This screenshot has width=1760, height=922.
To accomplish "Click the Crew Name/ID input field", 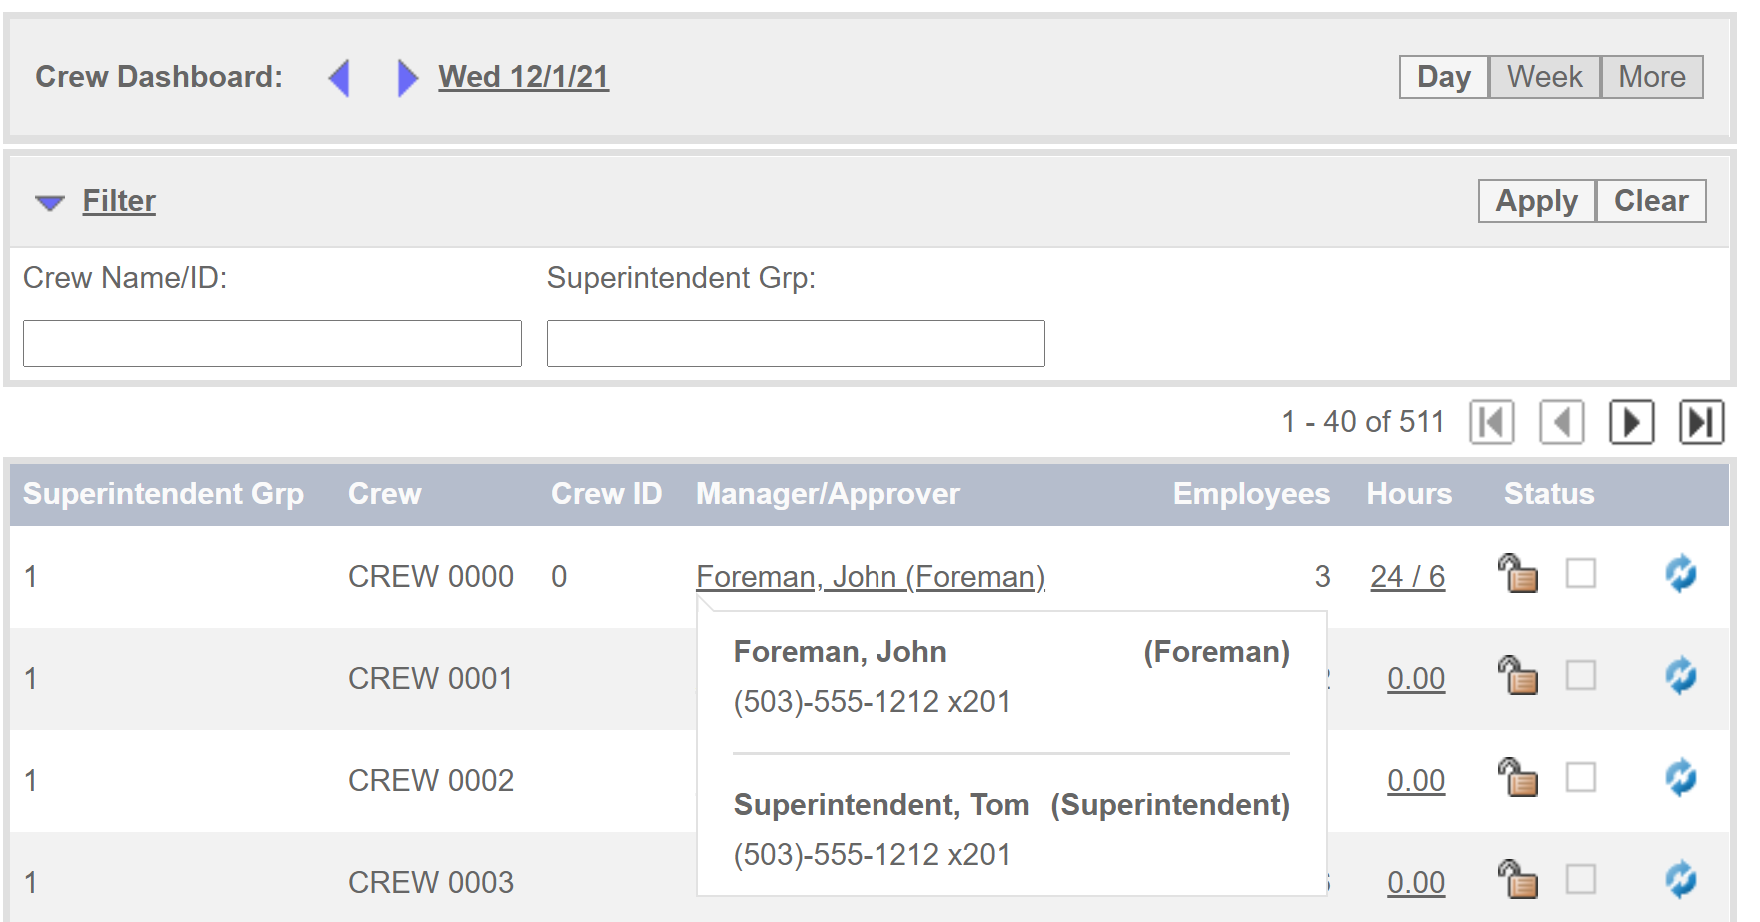I will [272, 344].
